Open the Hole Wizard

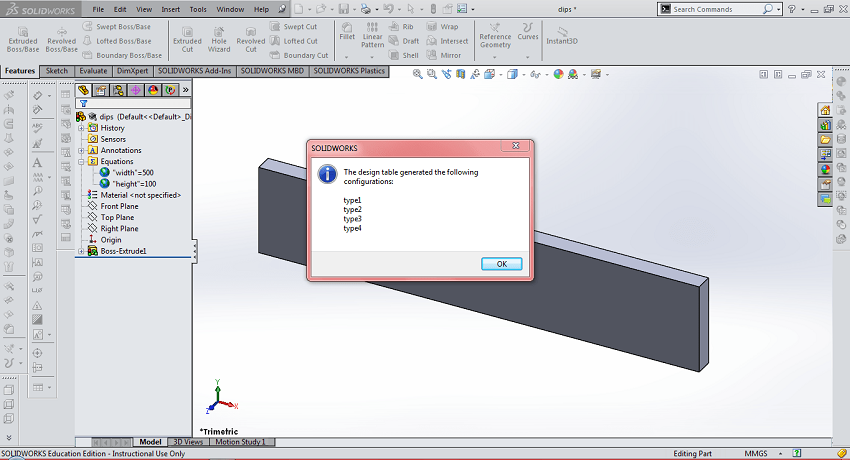click(219, 40)
